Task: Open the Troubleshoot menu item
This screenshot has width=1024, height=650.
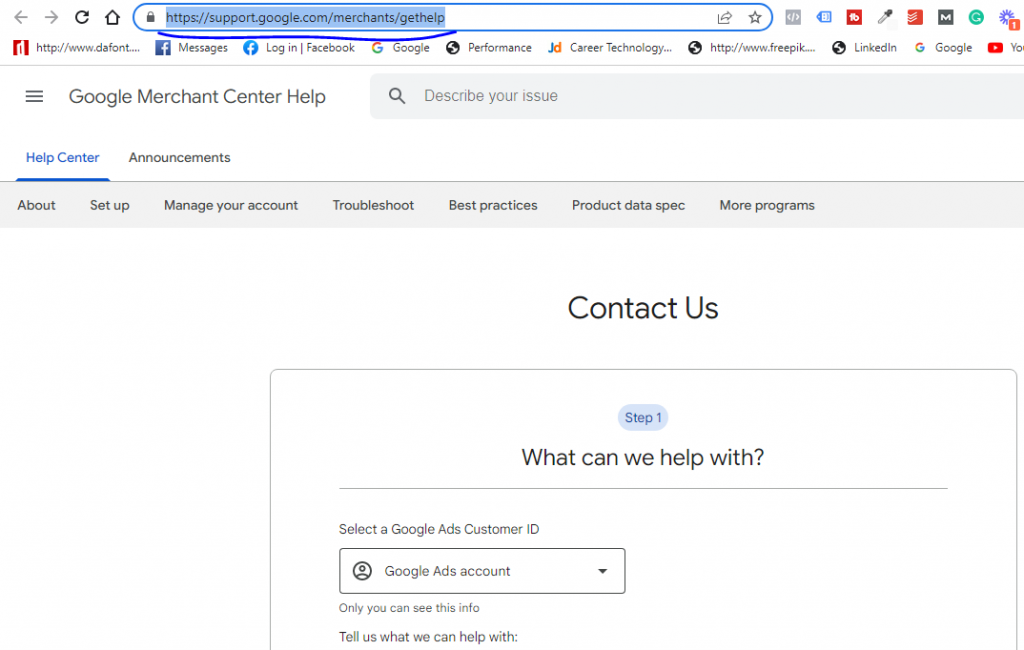Action: [374, 205]
